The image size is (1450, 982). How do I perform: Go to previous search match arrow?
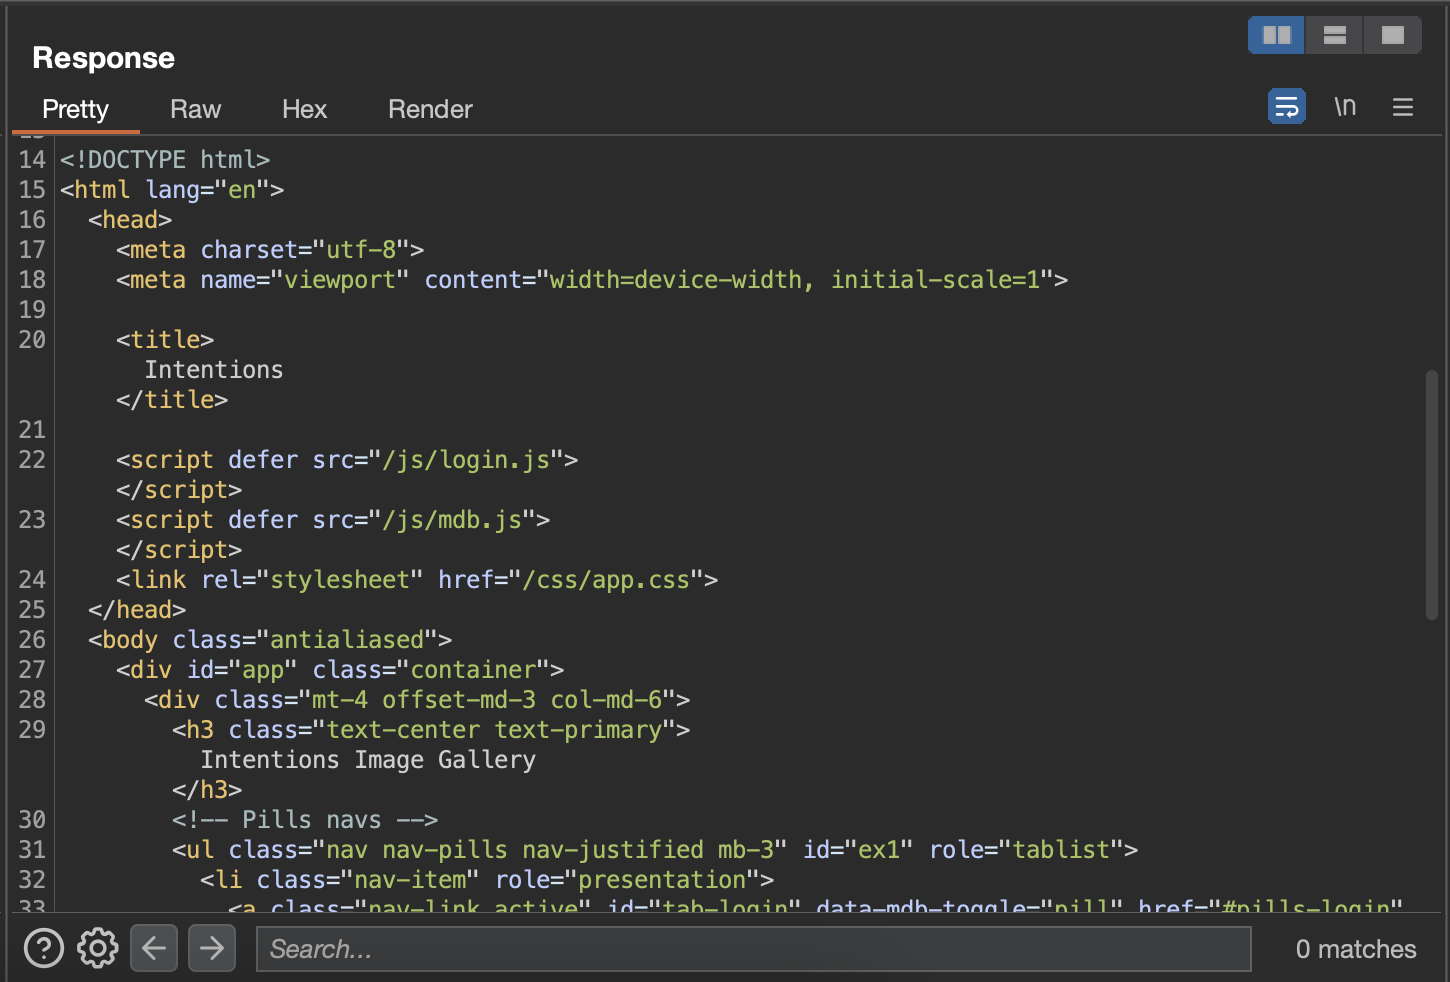tap(154, 948)
